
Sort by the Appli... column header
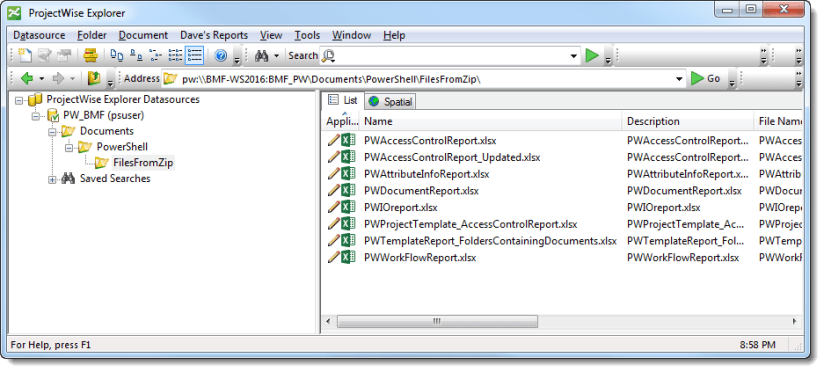coord(341,121)
